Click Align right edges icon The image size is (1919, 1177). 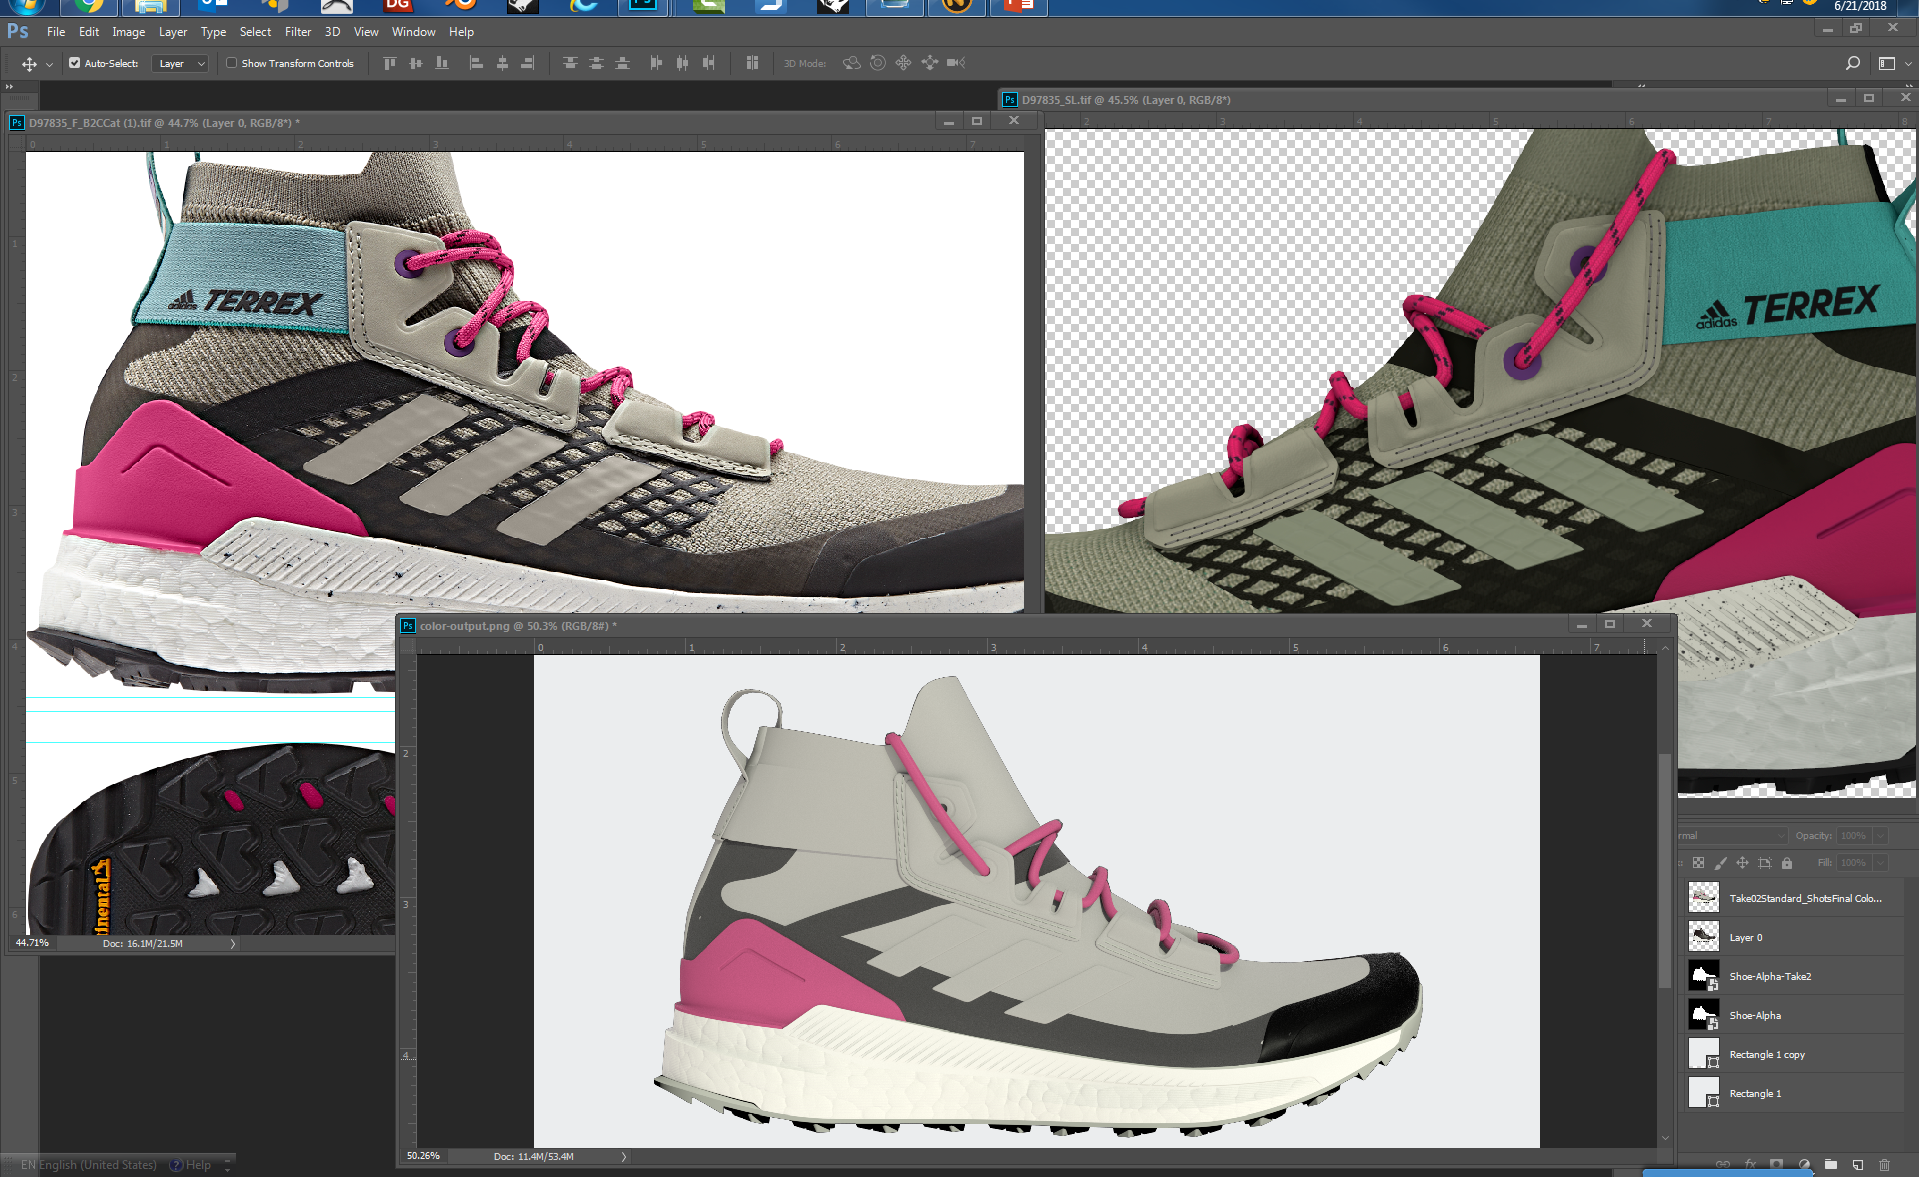click(x=527, y=63)
